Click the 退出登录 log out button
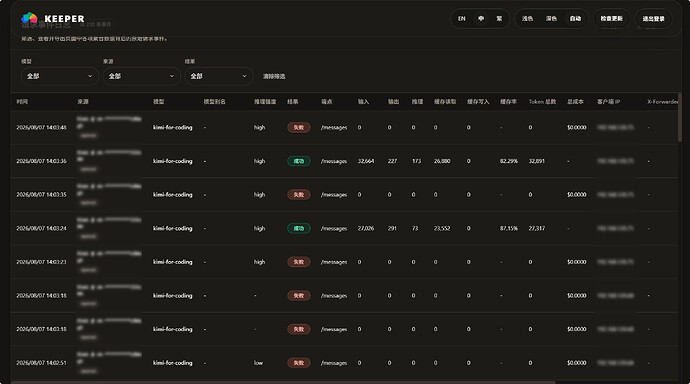 pos(653,18)
